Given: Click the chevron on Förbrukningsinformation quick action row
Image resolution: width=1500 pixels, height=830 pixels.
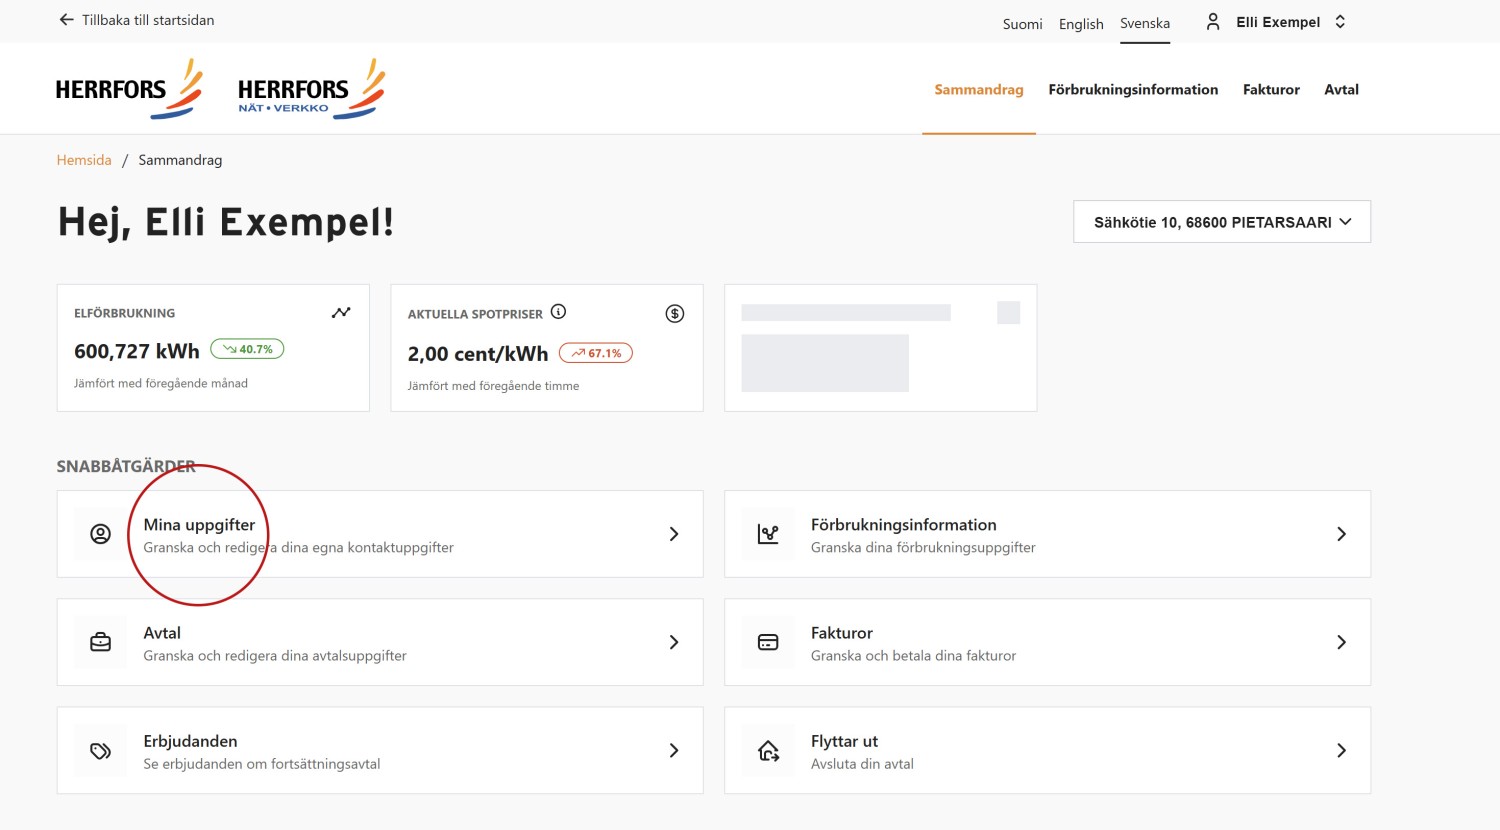Looking at the screenshot, I should click(x=1341, y=534).
